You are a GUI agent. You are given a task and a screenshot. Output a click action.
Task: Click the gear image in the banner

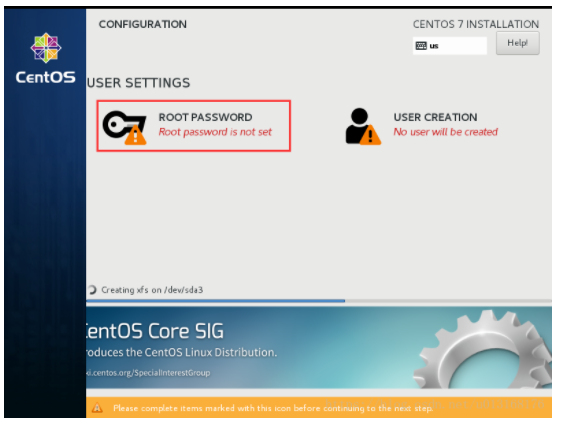[482, 350]
